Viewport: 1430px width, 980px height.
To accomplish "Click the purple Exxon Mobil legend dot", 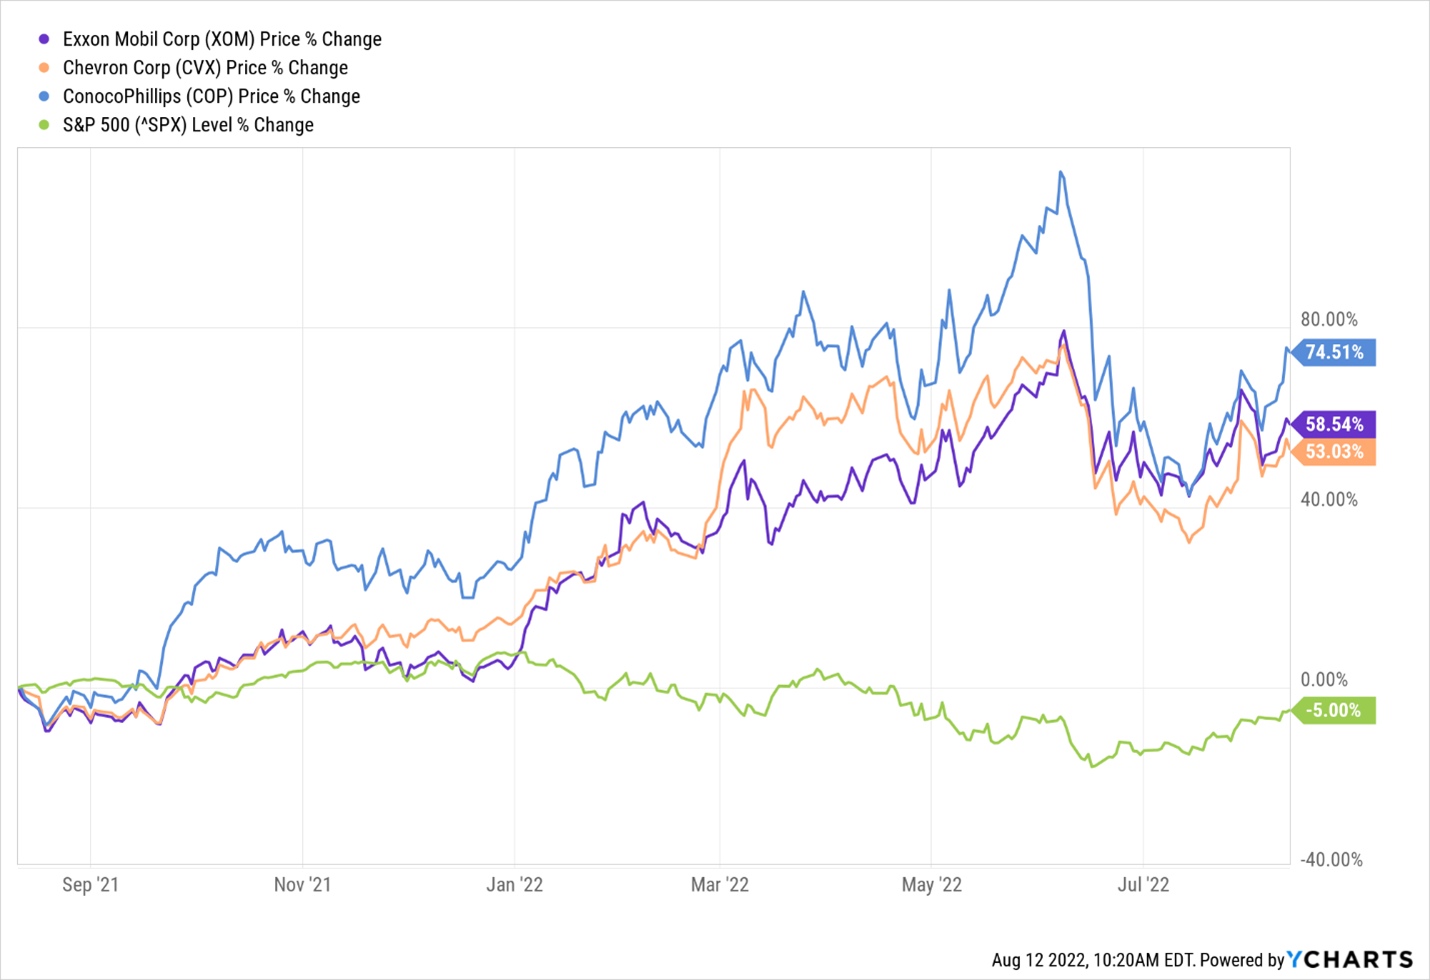I will click(x=43, y=40).
